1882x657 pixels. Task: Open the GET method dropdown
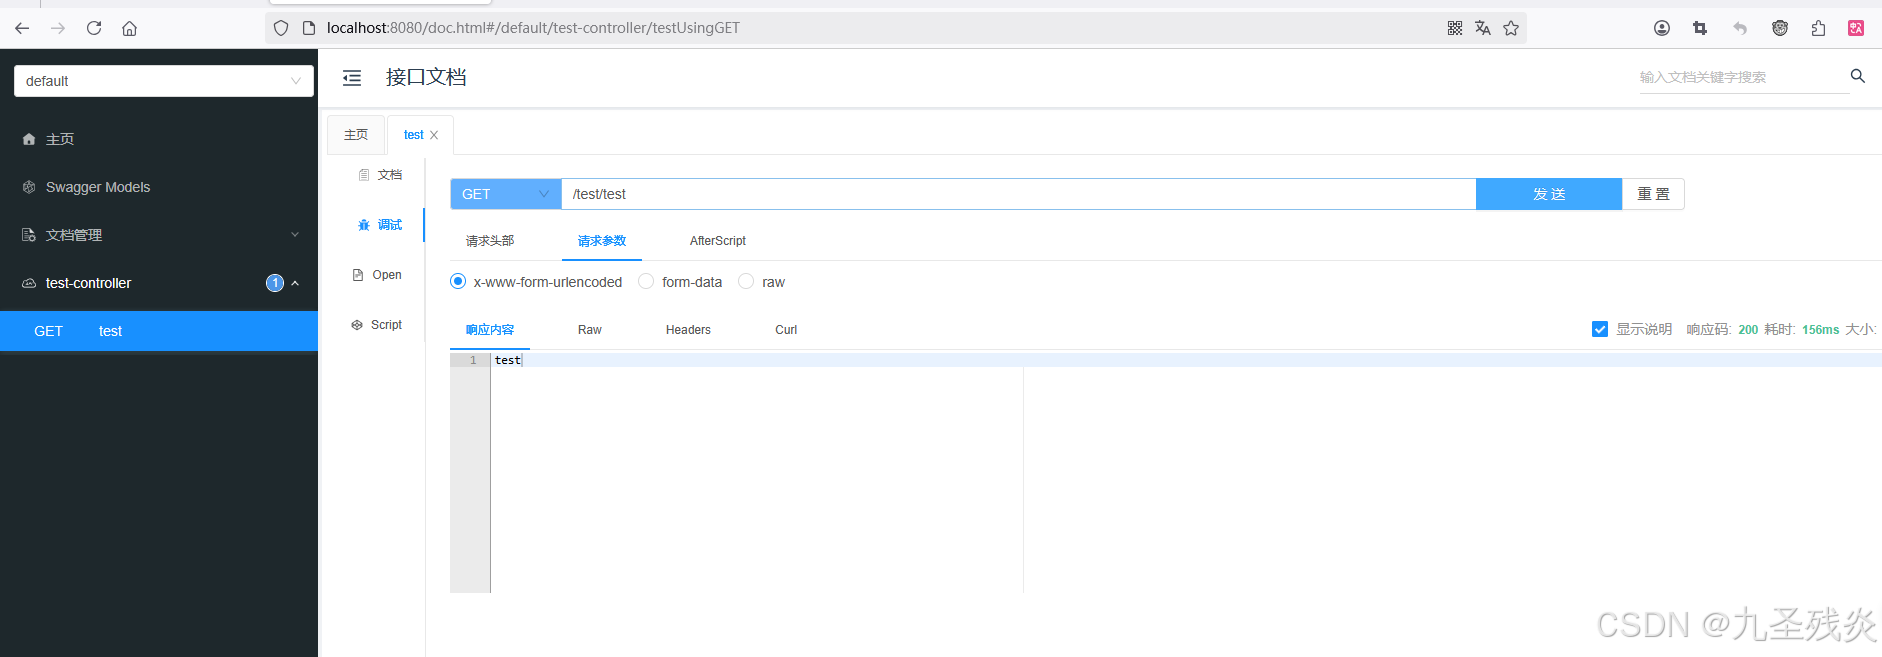pos(506,194)
